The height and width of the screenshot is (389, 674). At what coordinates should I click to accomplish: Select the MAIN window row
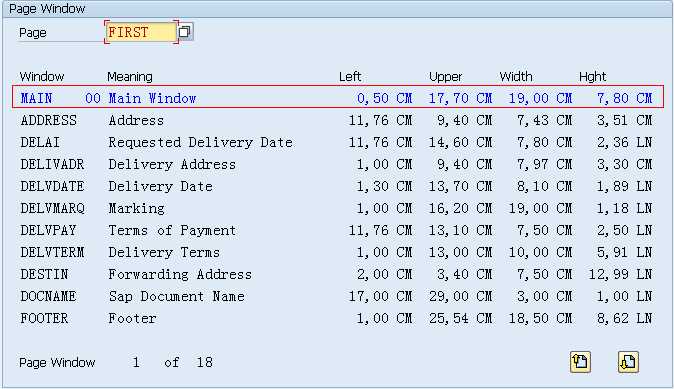coord(338,98)
